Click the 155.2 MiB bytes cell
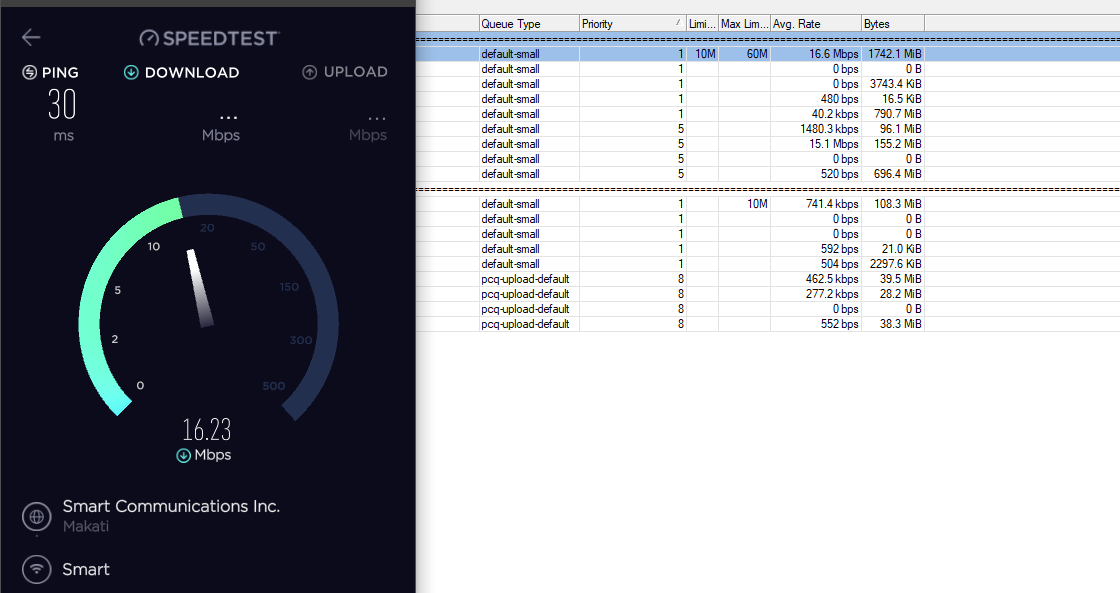The height and width of the screenshot is (593, 1120). (x=893, y=144)
